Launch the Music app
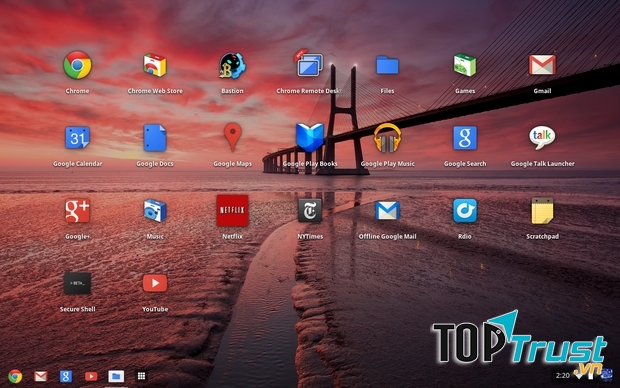This screenshot has width=620, height=388. [155, 210]
